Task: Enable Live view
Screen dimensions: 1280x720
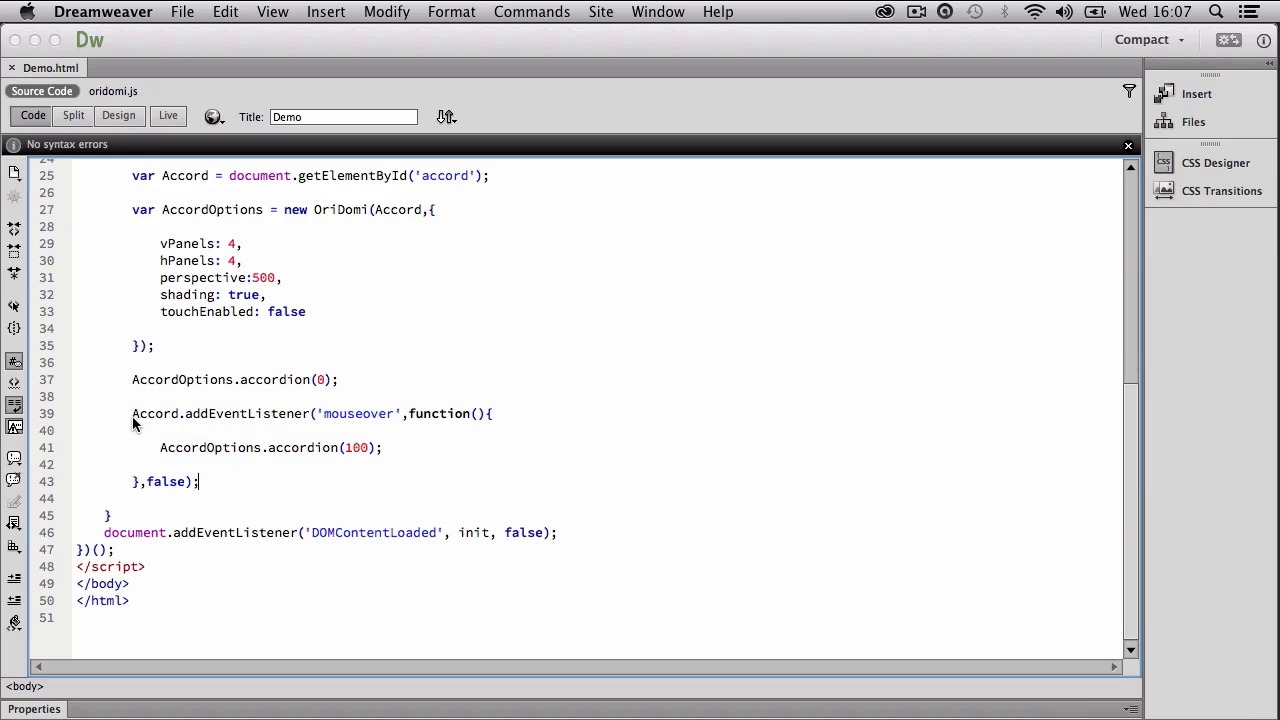Action: click(168, 116)
